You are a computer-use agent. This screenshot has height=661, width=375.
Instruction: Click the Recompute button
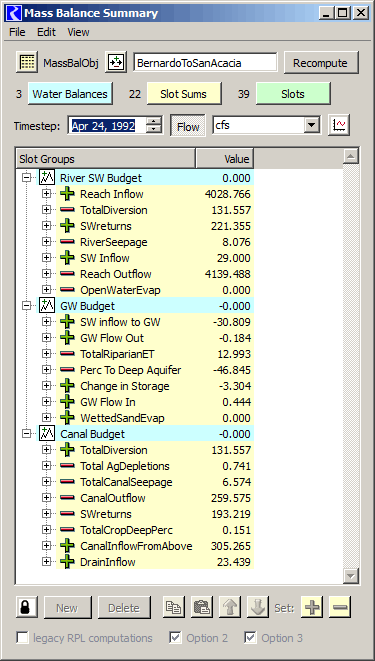tap(321, 63)
